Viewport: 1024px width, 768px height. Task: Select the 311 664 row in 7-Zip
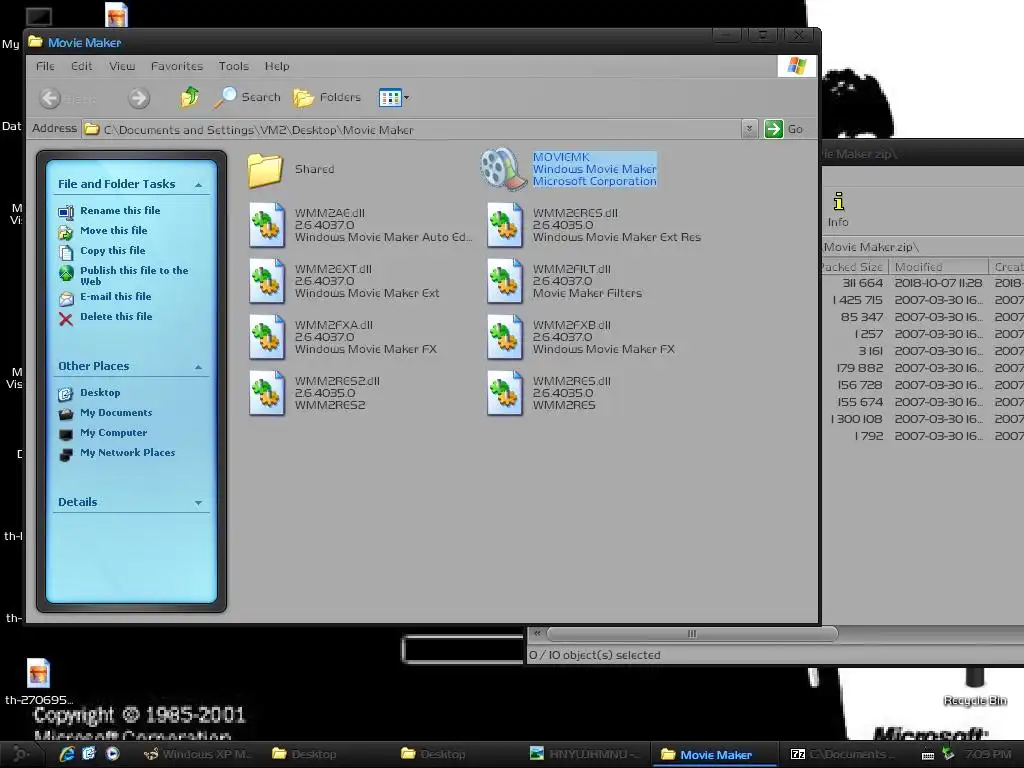coord(923,283)
